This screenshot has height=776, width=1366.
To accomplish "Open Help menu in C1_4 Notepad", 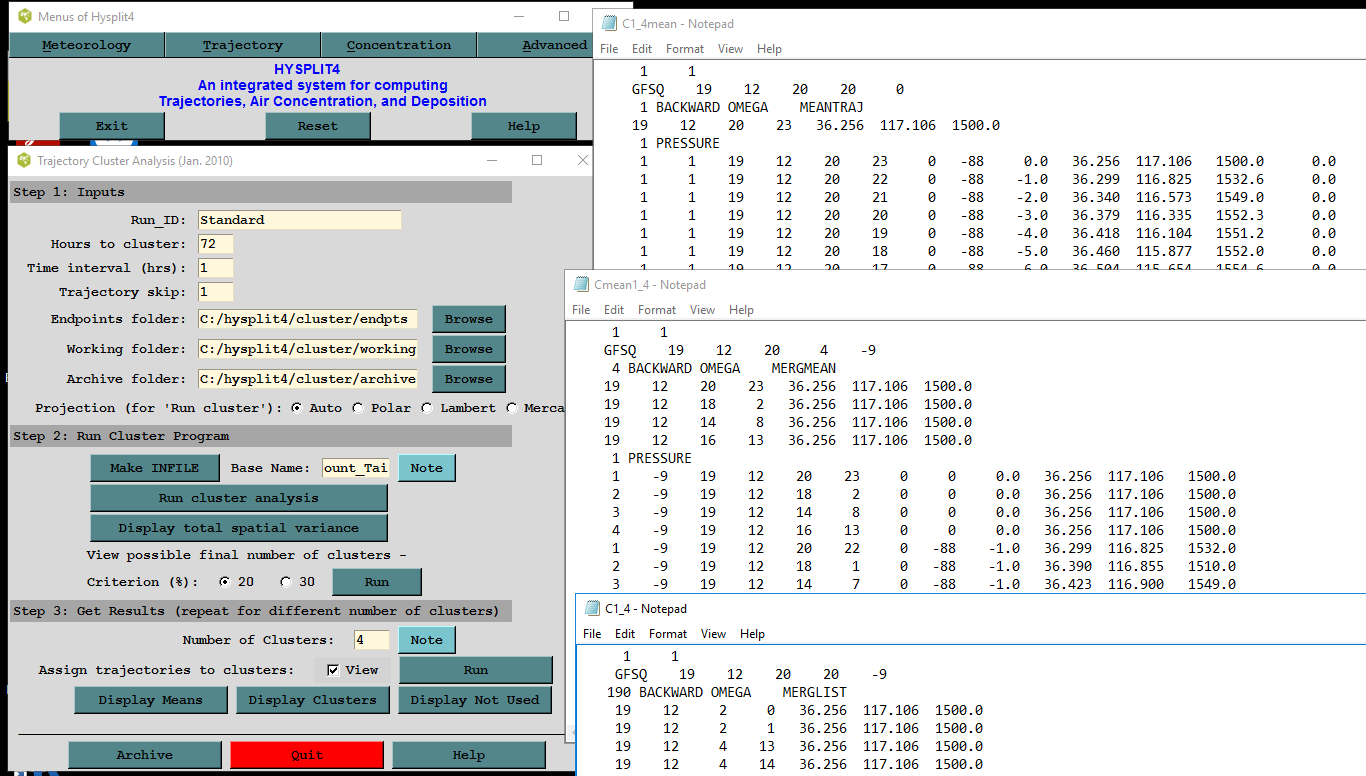I will click(752, 634).
